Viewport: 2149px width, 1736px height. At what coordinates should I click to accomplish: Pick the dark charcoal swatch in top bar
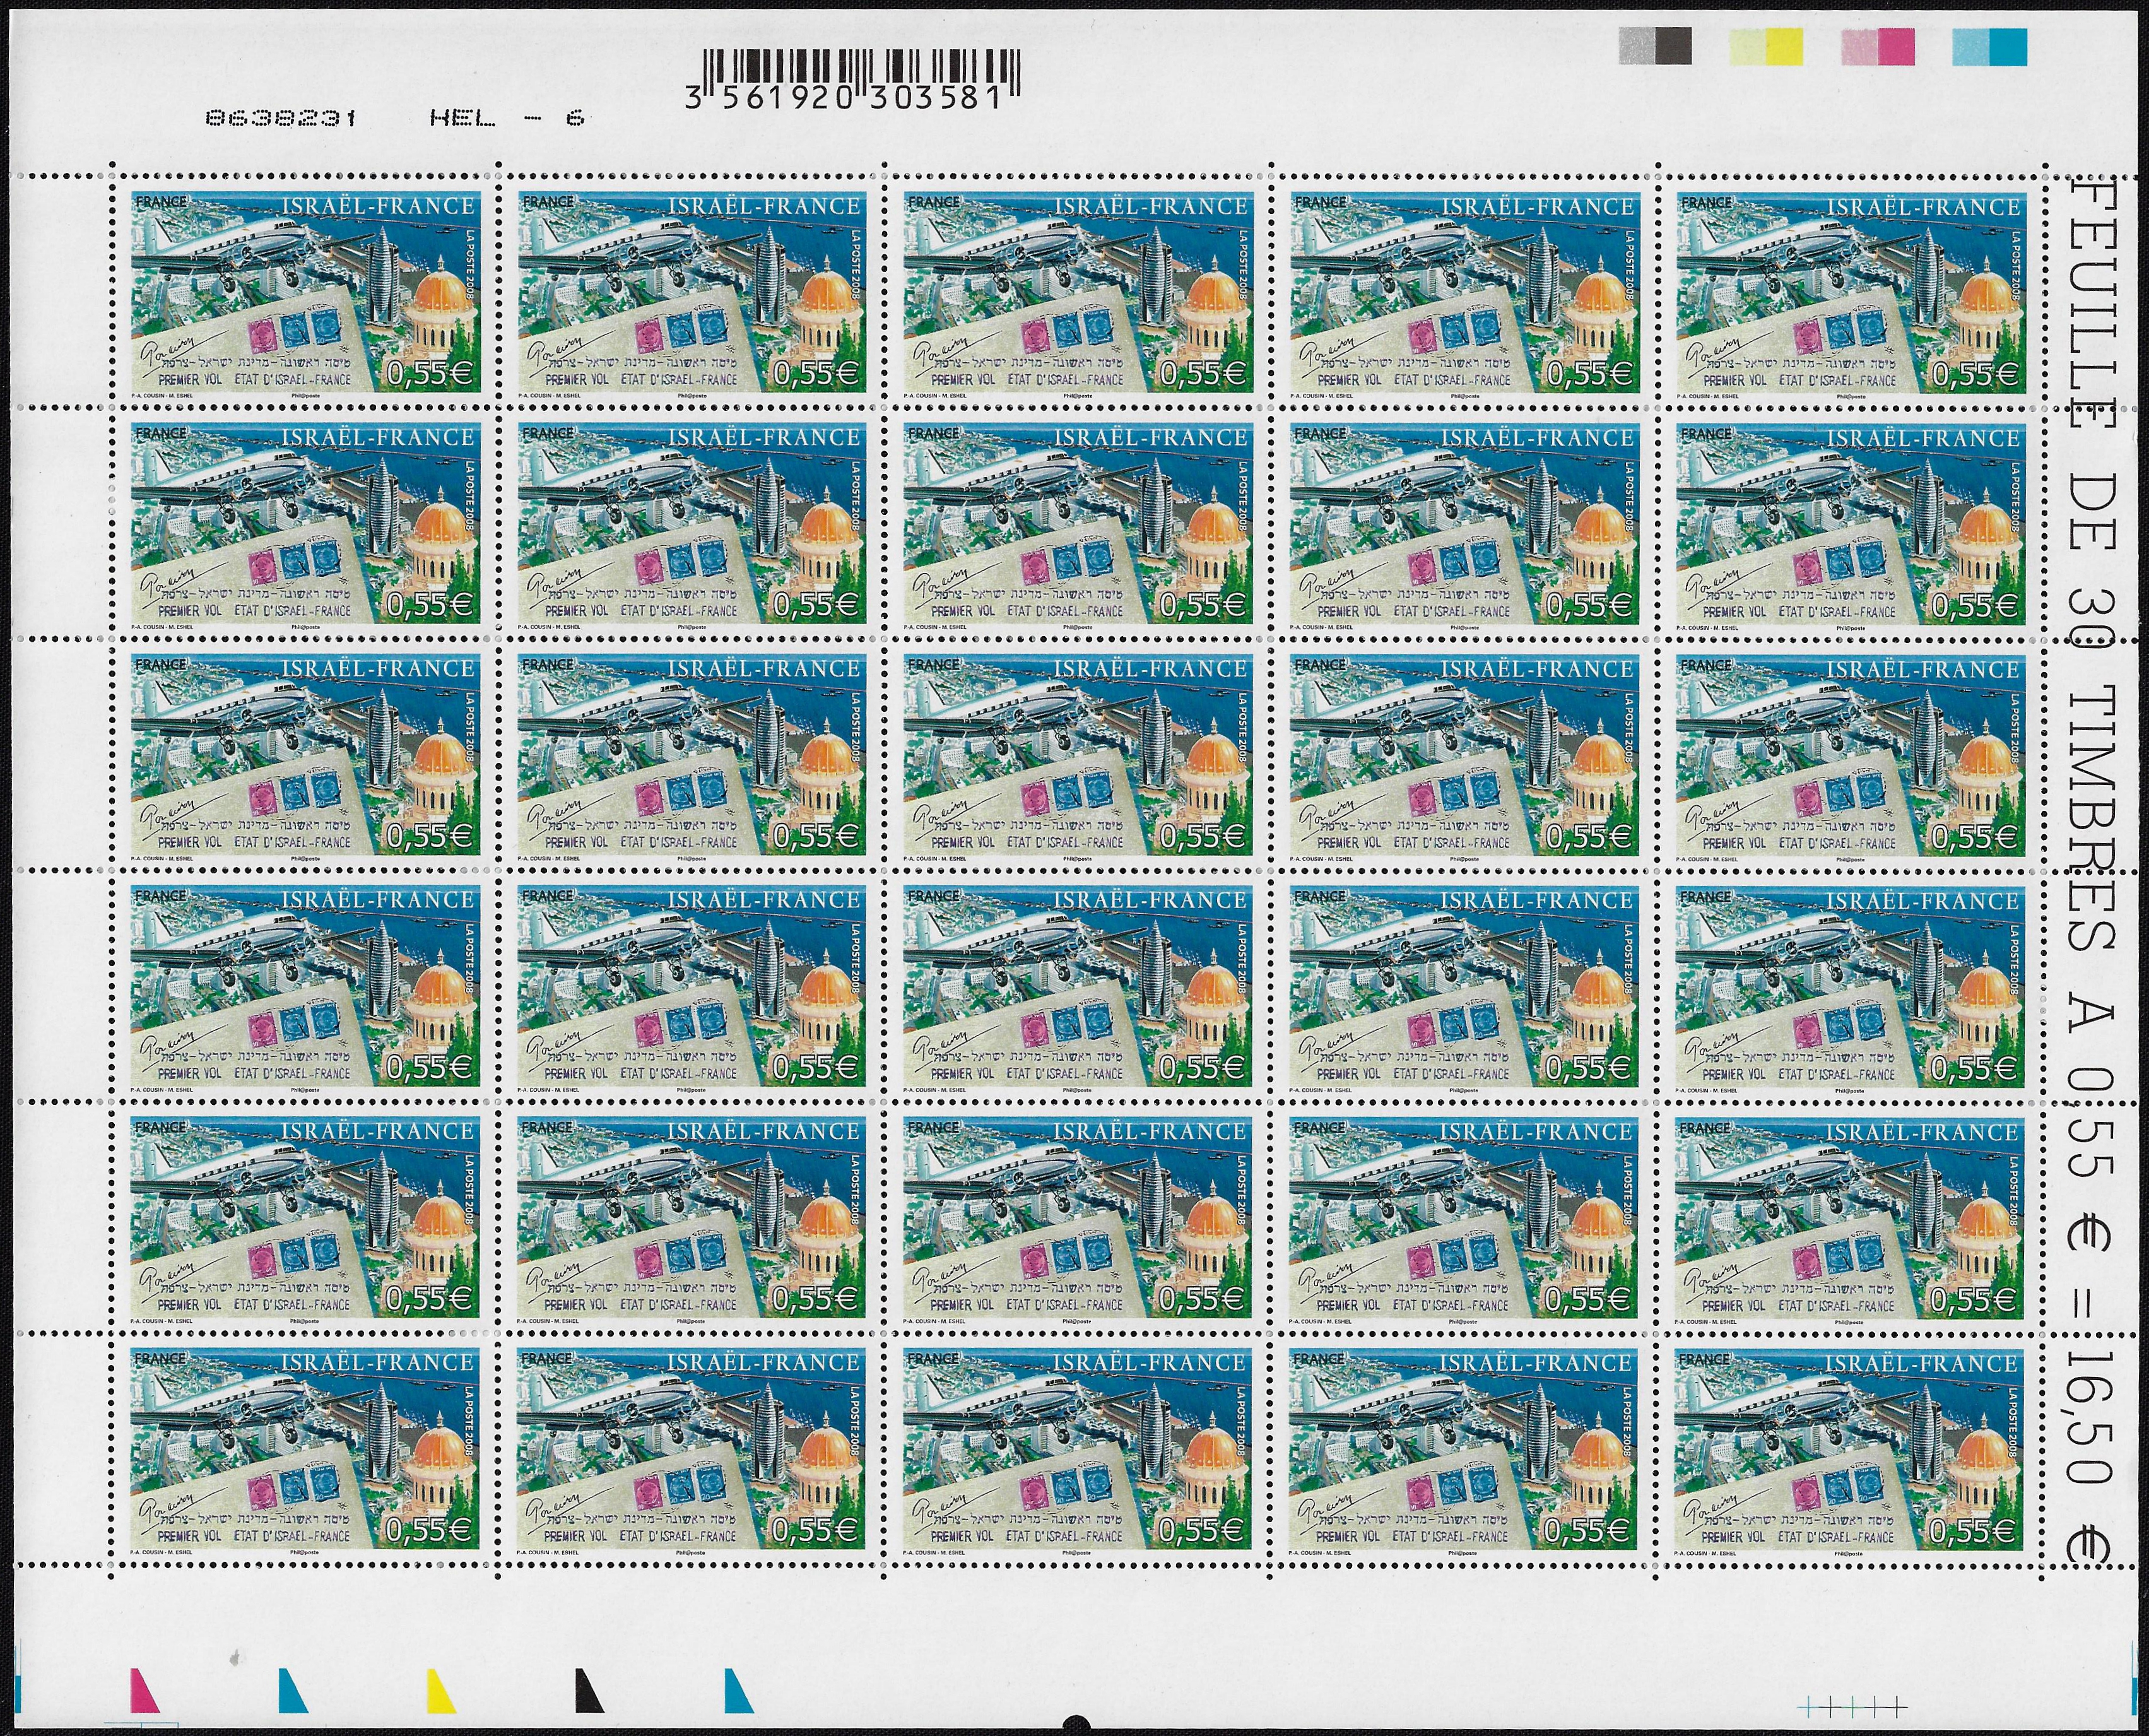pyautogui.click(x=1673, y=46)
